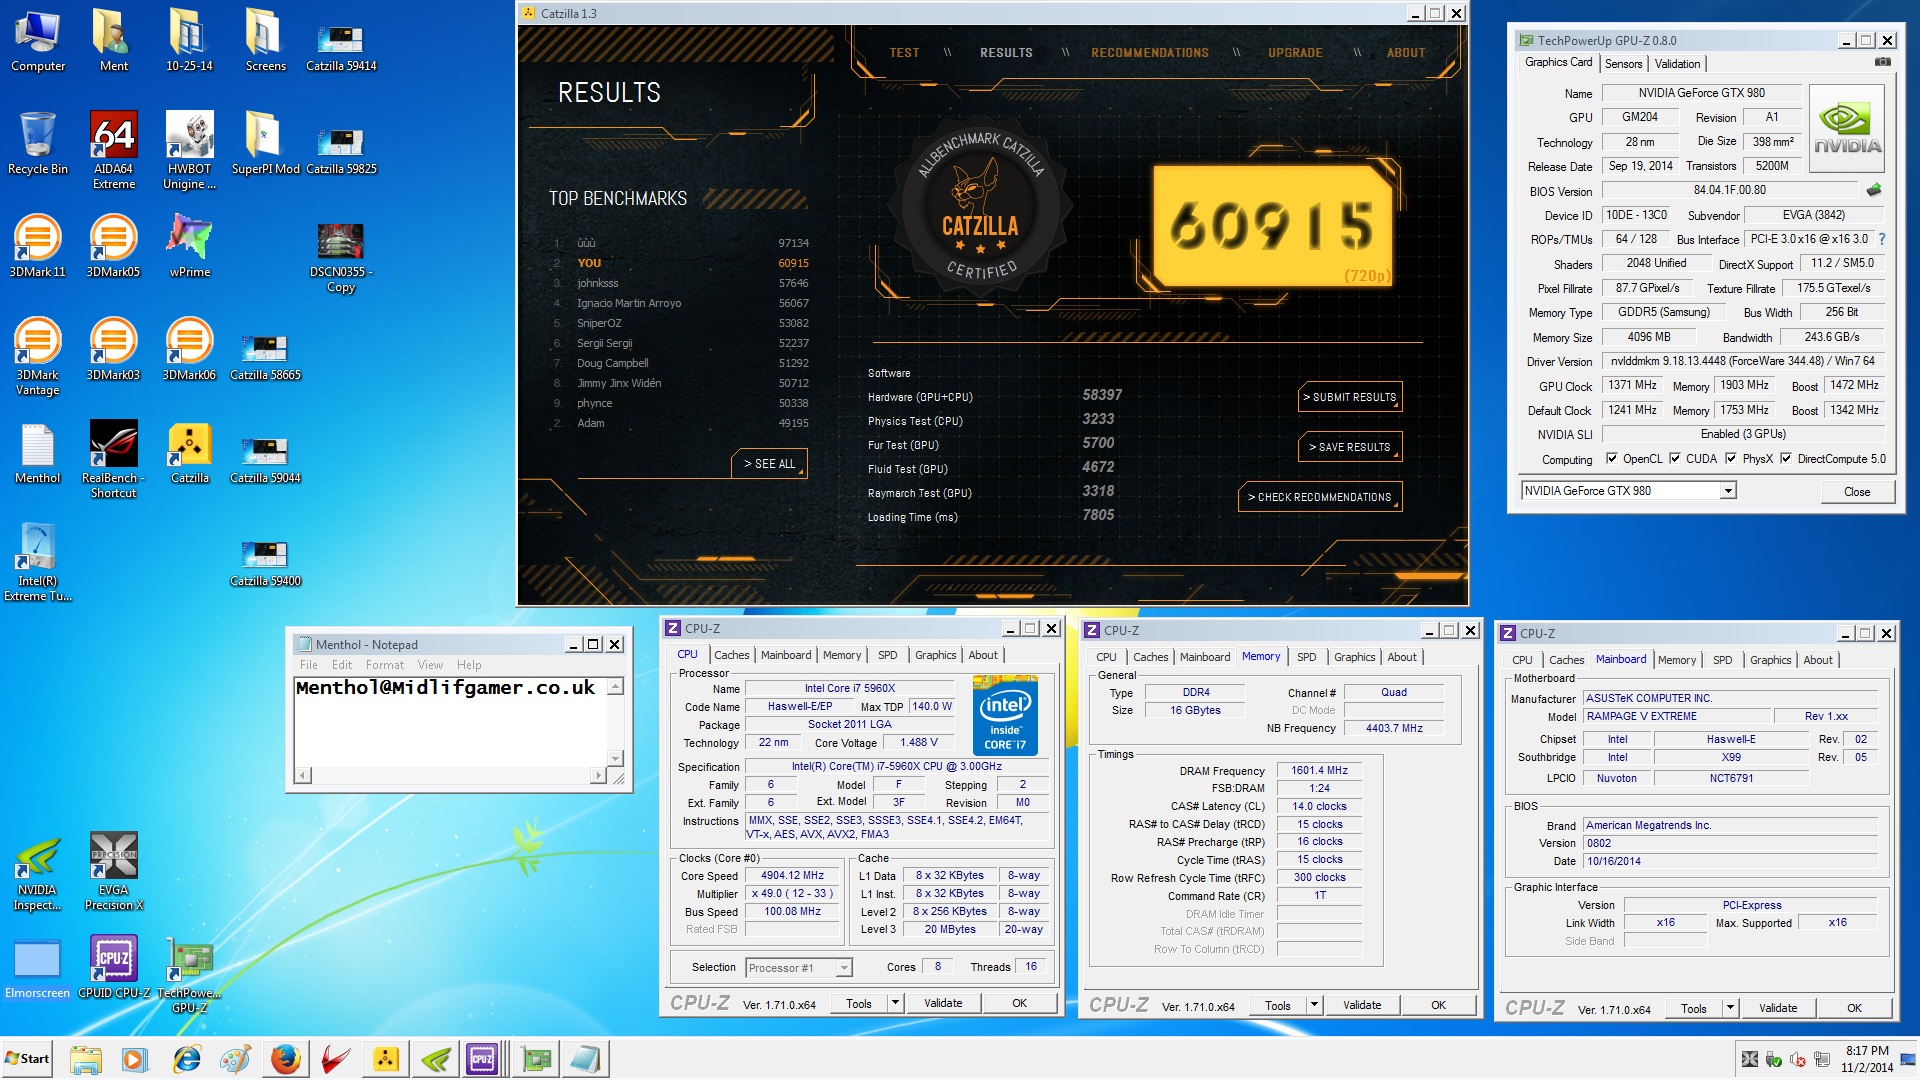Toggle the PhysX checkbox in GPU-Z
Screen dimensions: 1920x1080
click(x=1731, y=459)
